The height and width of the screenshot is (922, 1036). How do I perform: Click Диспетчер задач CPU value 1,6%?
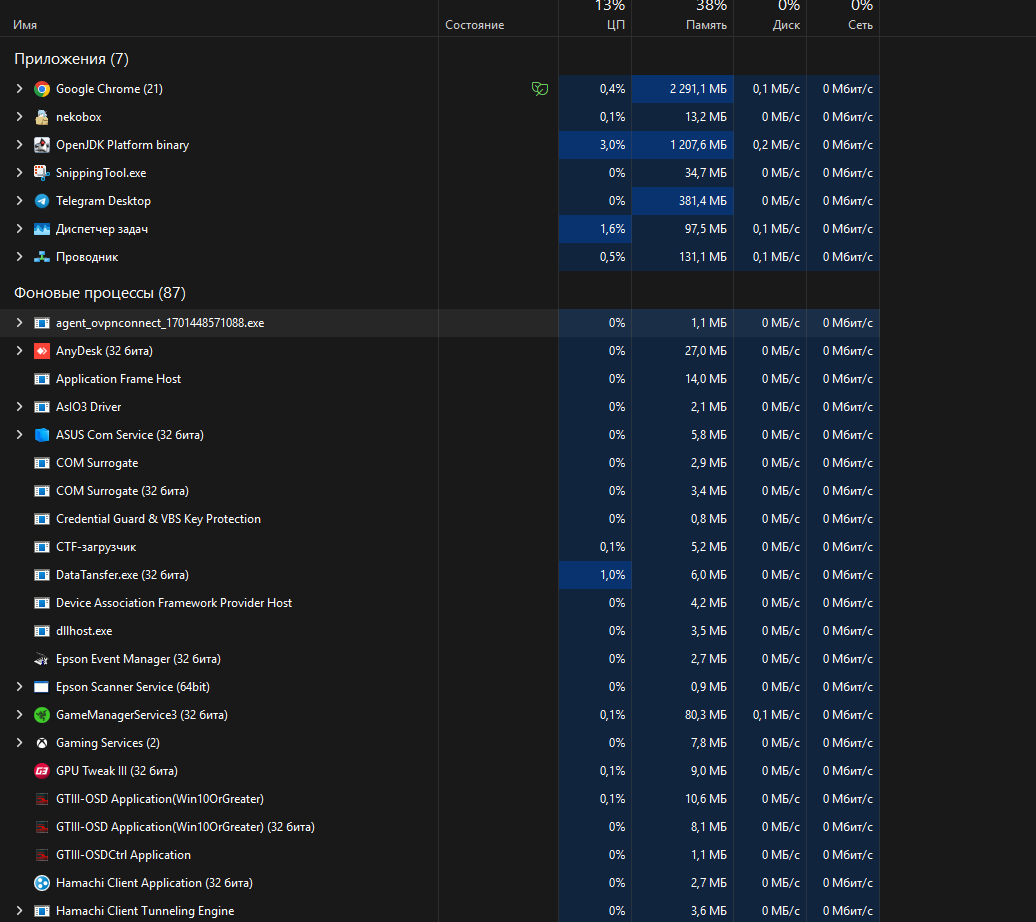pos(612,229)
